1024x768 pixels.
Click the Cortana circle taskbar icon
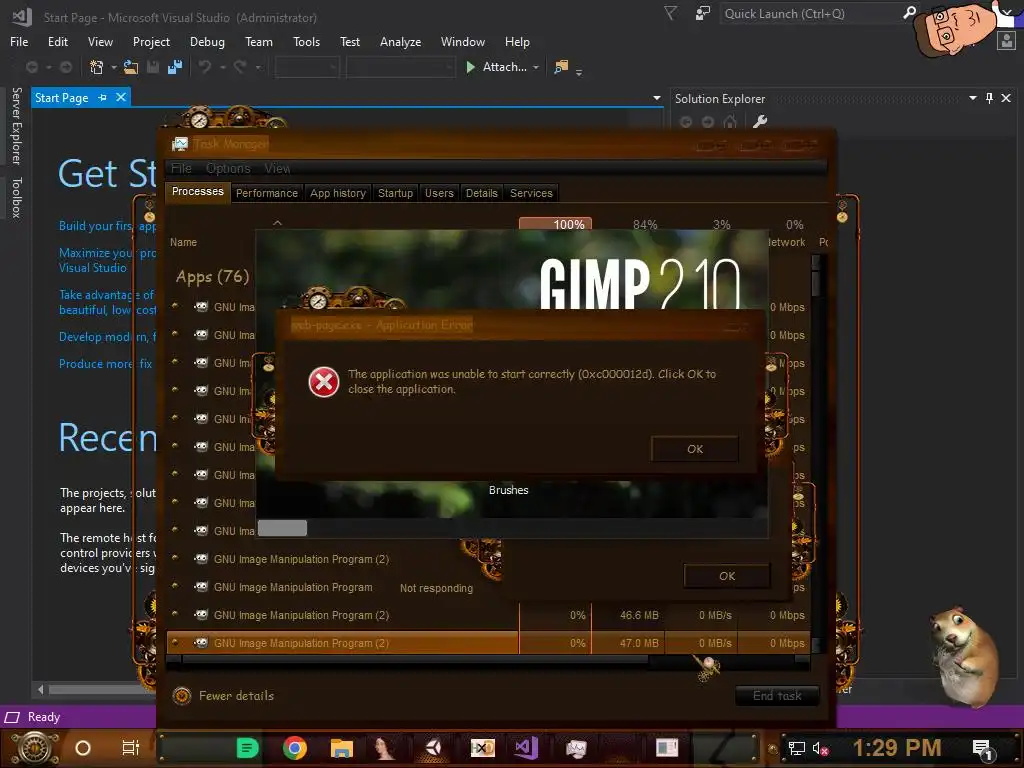pyautogui.click(x=83, y=748)
